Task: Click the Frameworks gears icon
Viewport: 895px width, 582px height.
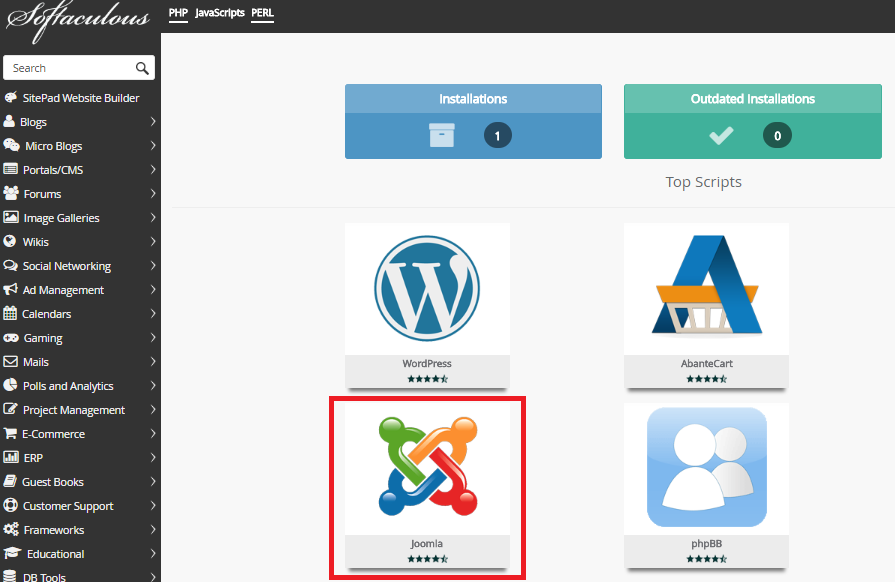Action: pyautogui.click(x=11, y=529)
